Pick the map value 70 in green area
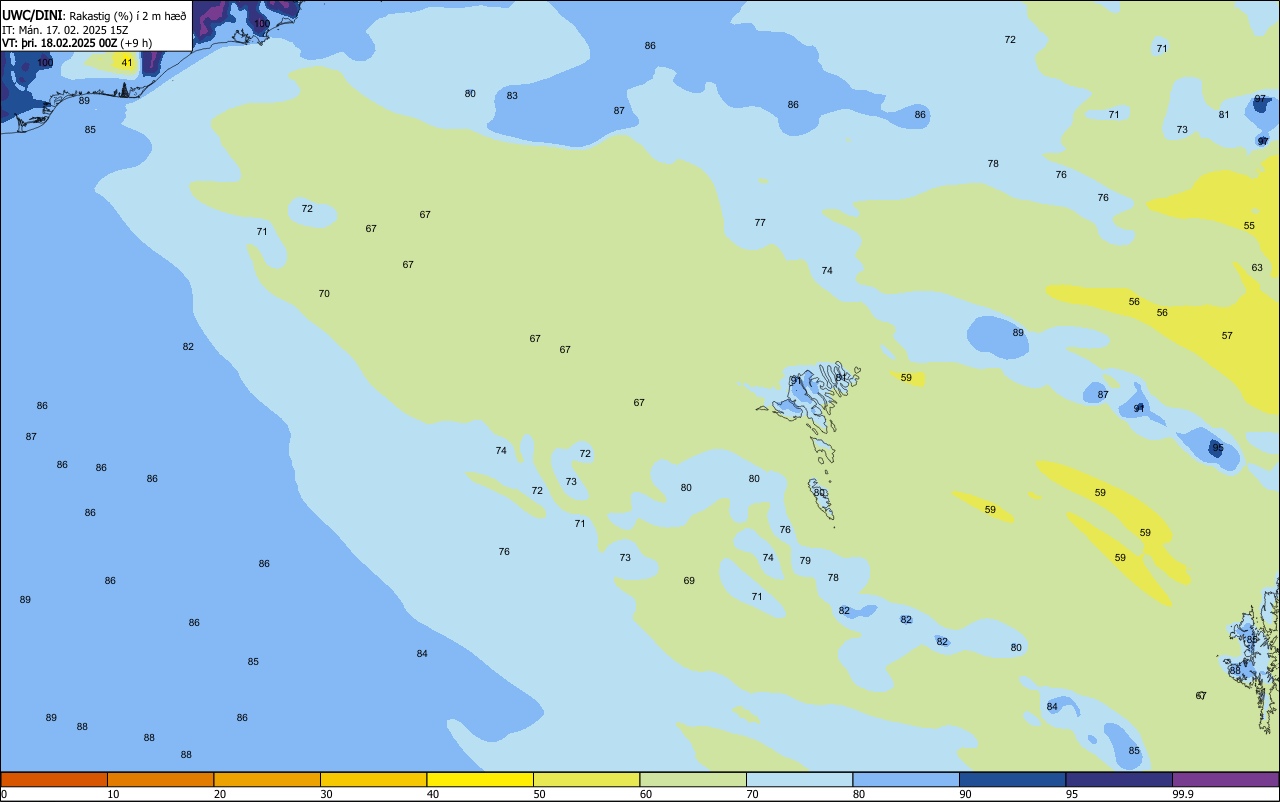 click(324, 294)
